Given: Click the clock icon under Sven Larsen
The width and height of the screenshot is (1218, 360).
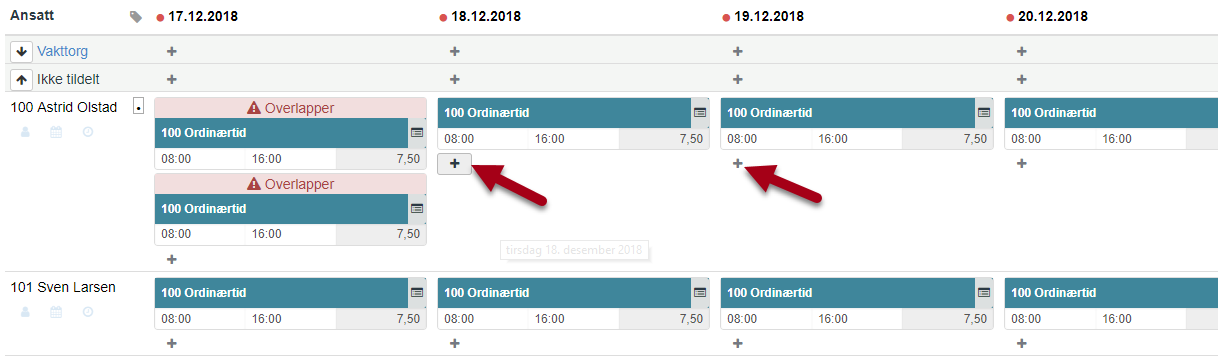Looking at the screenshot, I should point(88,312).
